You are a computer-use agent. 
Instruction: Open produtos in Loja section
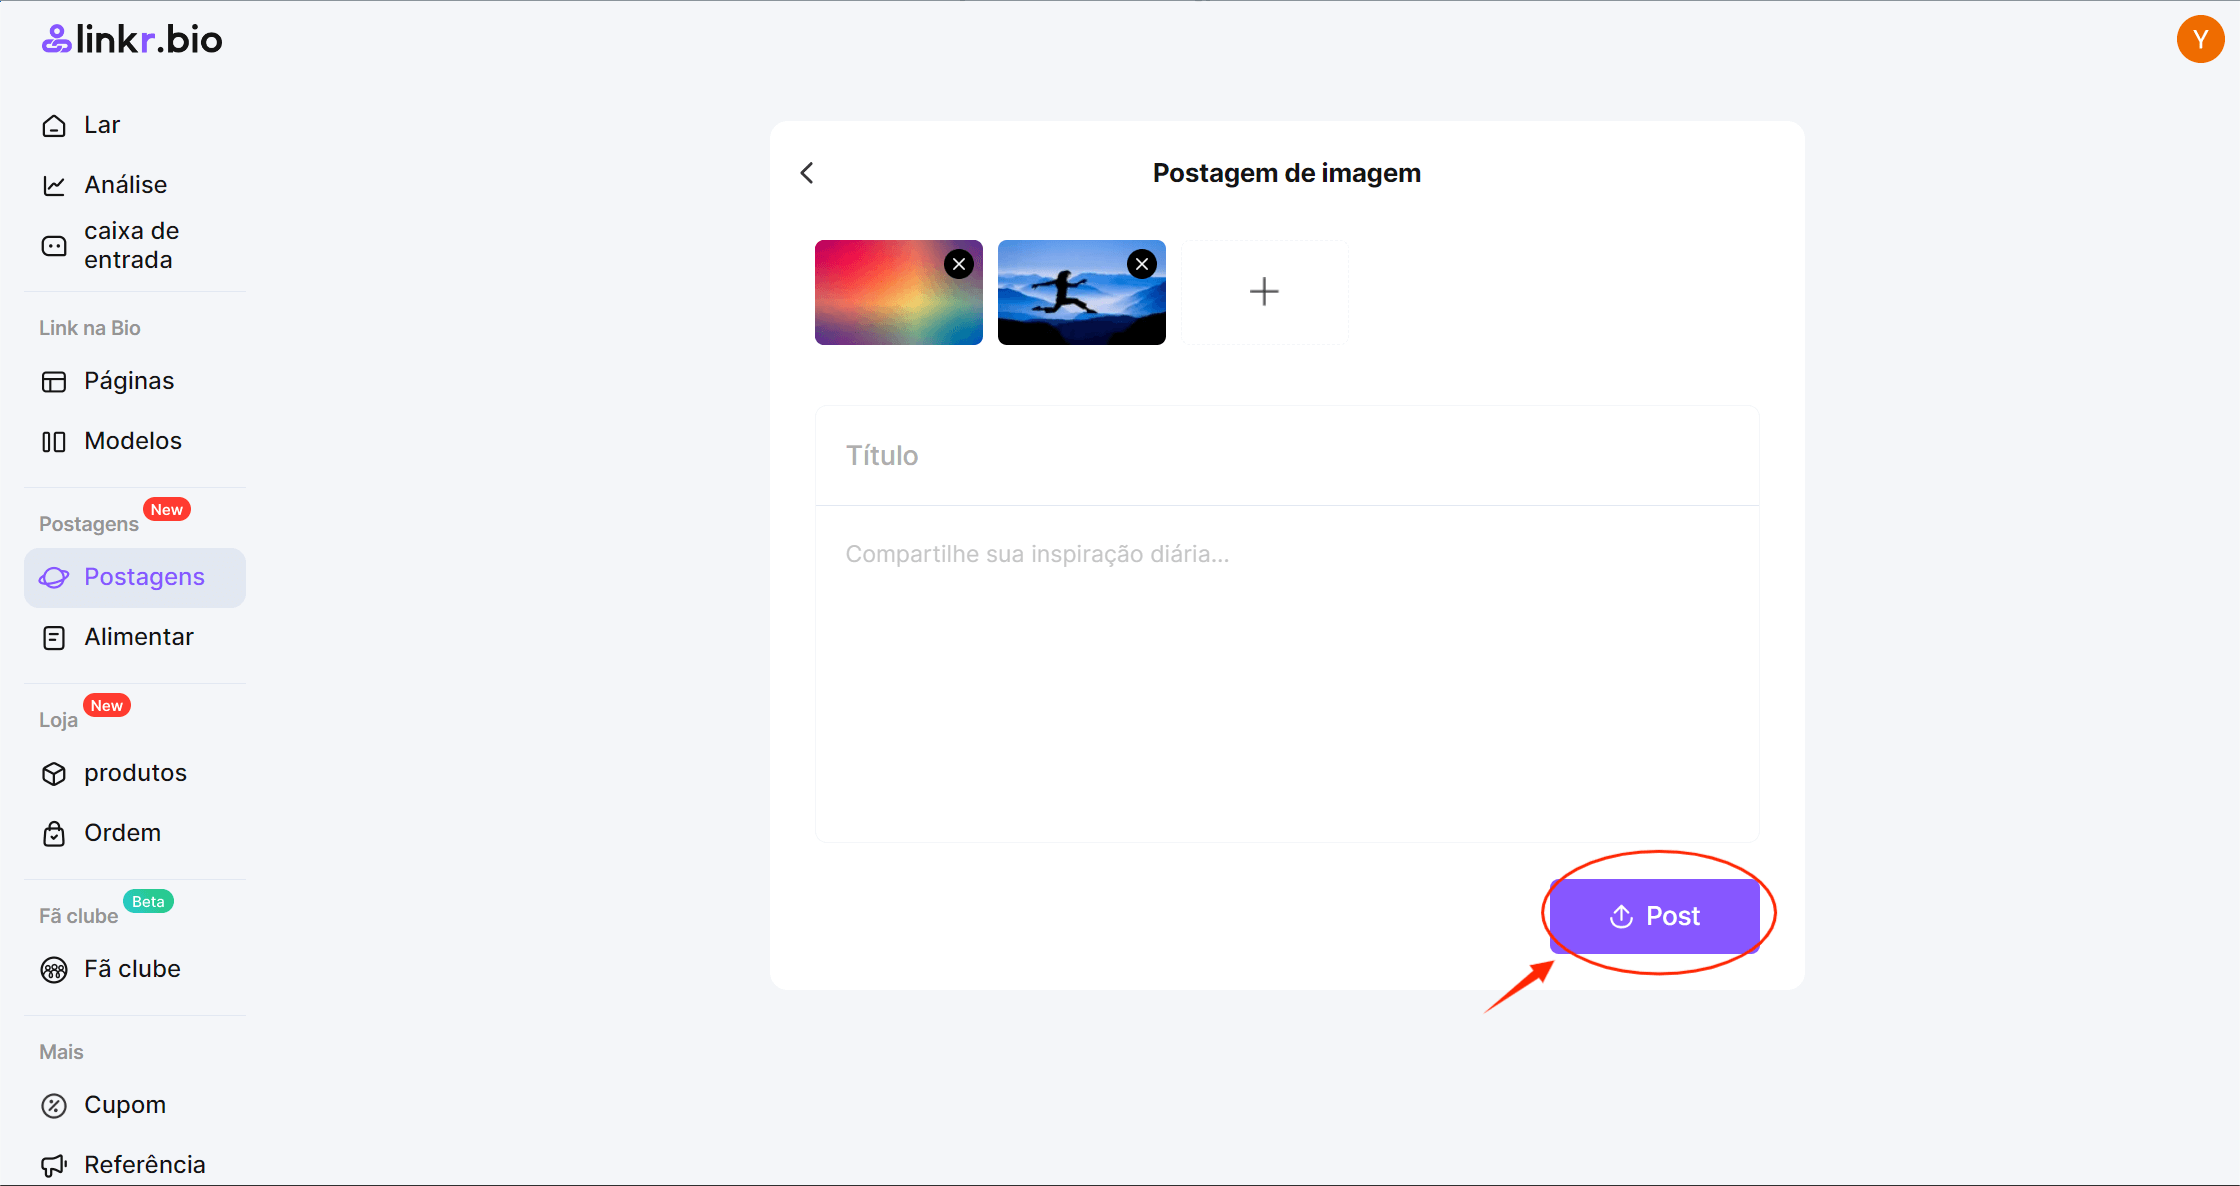tap(135, 773)
